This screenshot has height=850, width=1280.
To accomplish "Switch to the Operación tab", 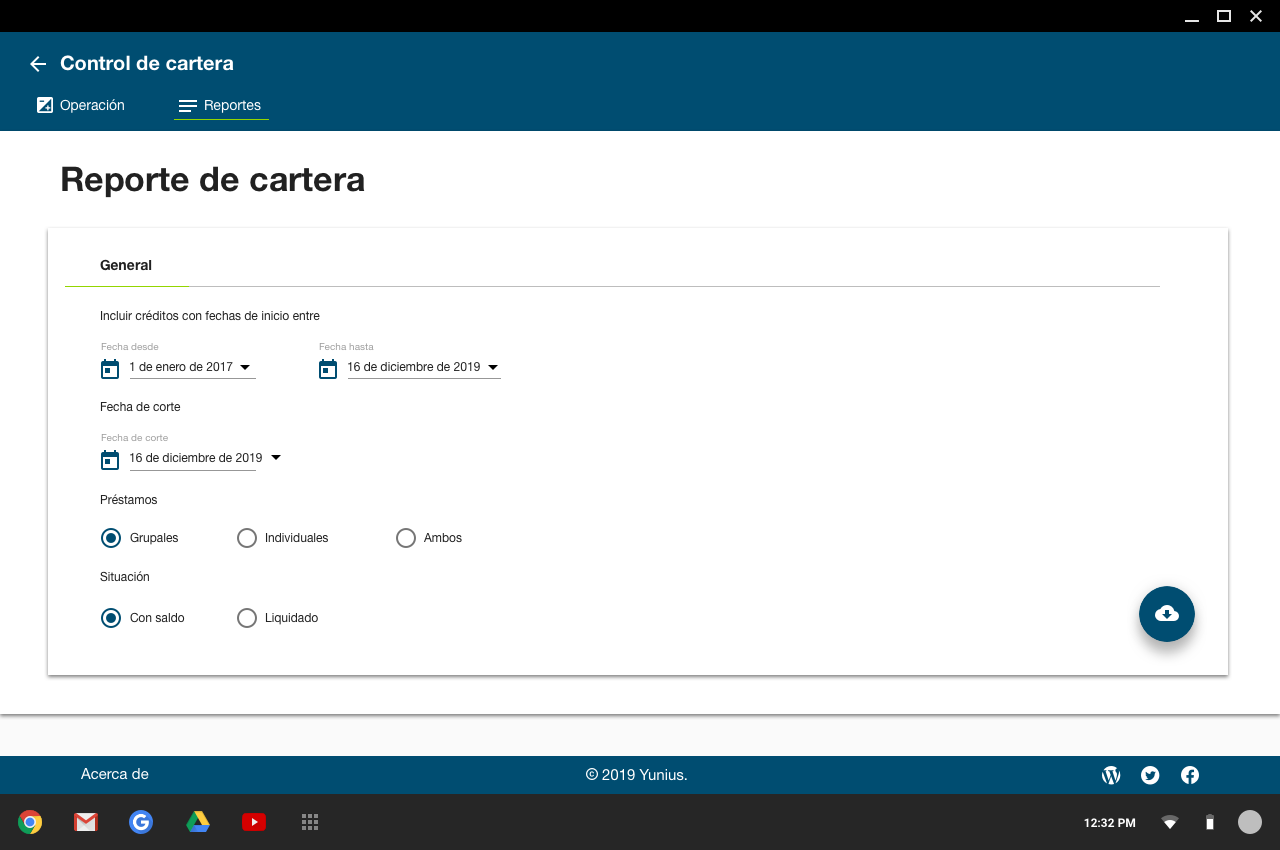I will 81,105.
